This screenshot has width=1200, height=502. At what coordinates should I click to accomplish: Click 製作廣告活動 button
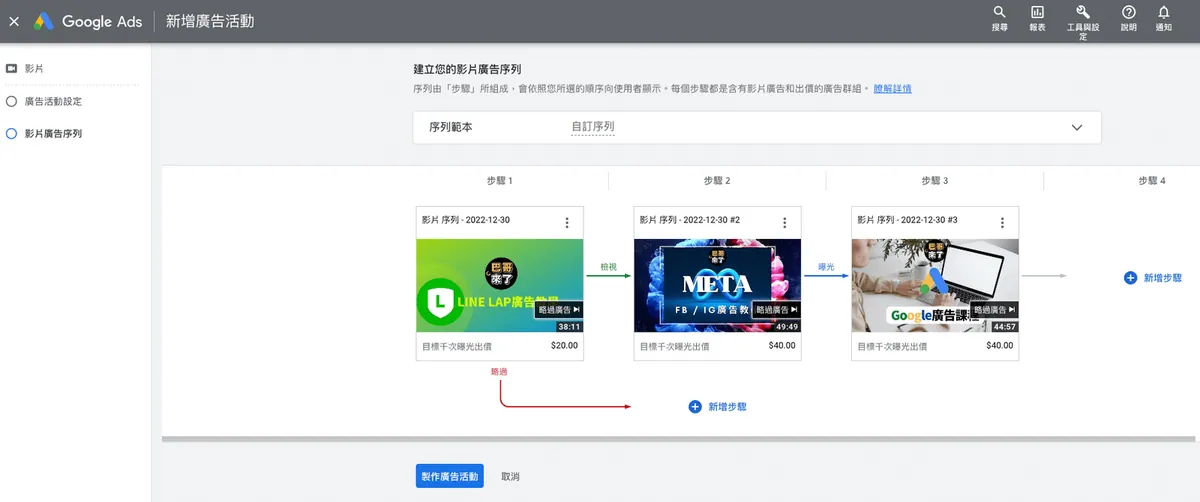pyautogui.click(x=450, y=476)
